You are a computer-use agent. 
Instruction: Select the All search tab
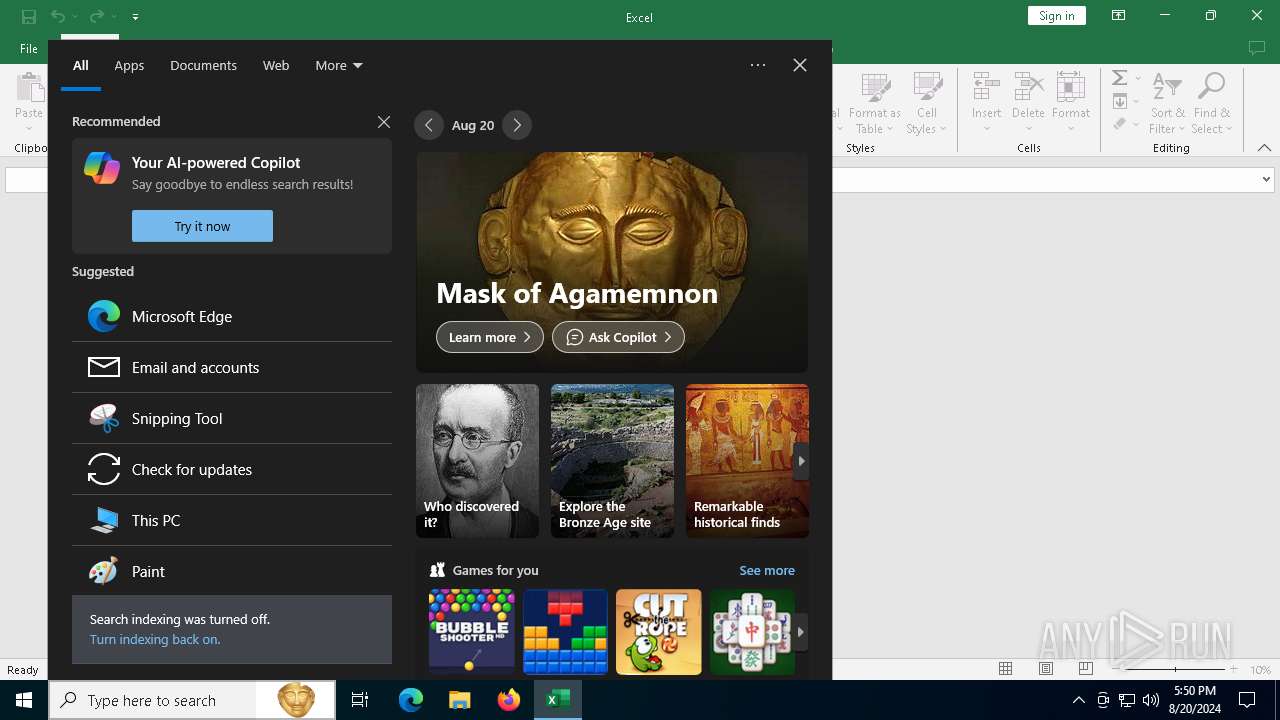click(x=81, y=65)
